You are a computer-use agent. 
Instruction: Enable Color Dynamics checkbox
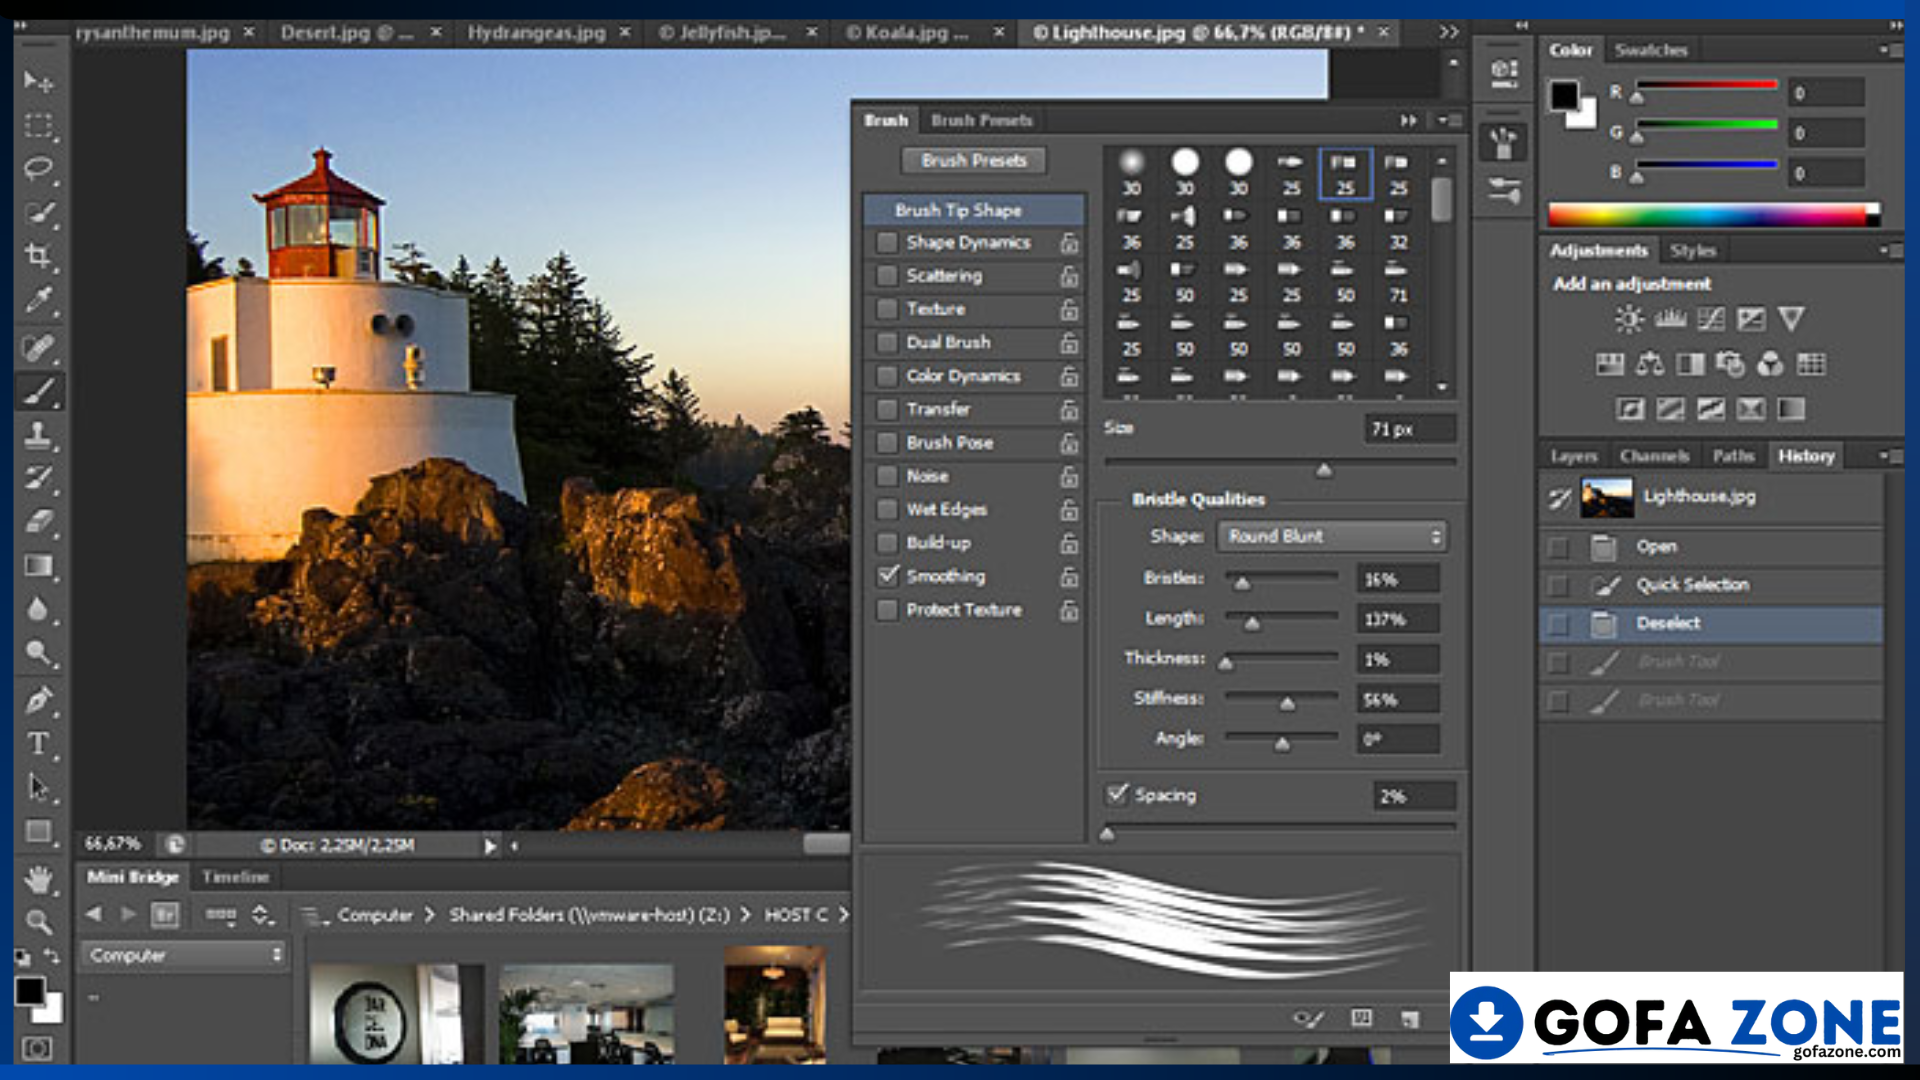[x=887, y=376]
